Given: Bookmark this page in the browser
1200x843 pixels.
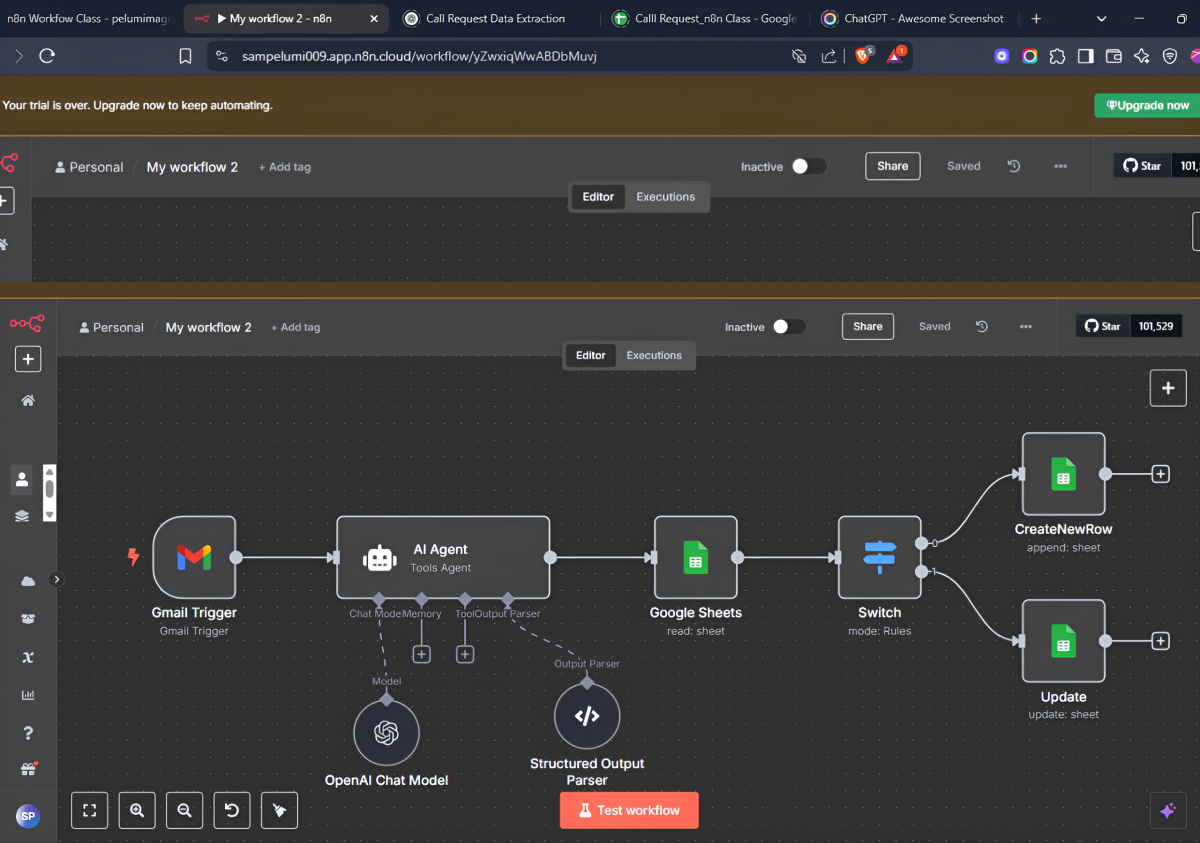Looking at the screenshot, I should coord(185,56).
